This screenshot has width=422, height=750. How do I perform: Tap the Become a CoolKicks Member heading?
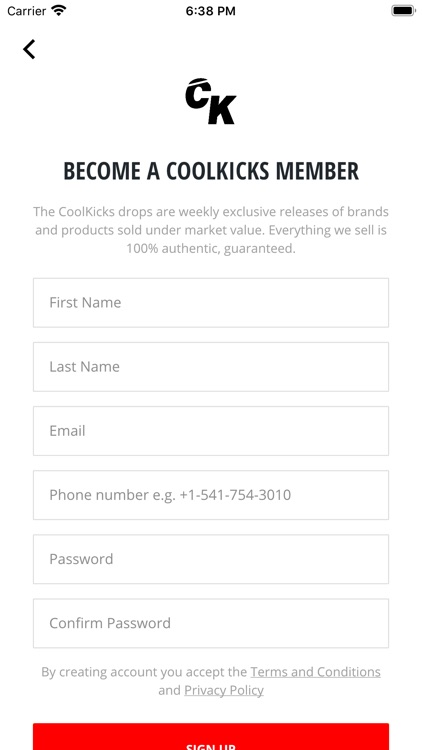[211, 171]
